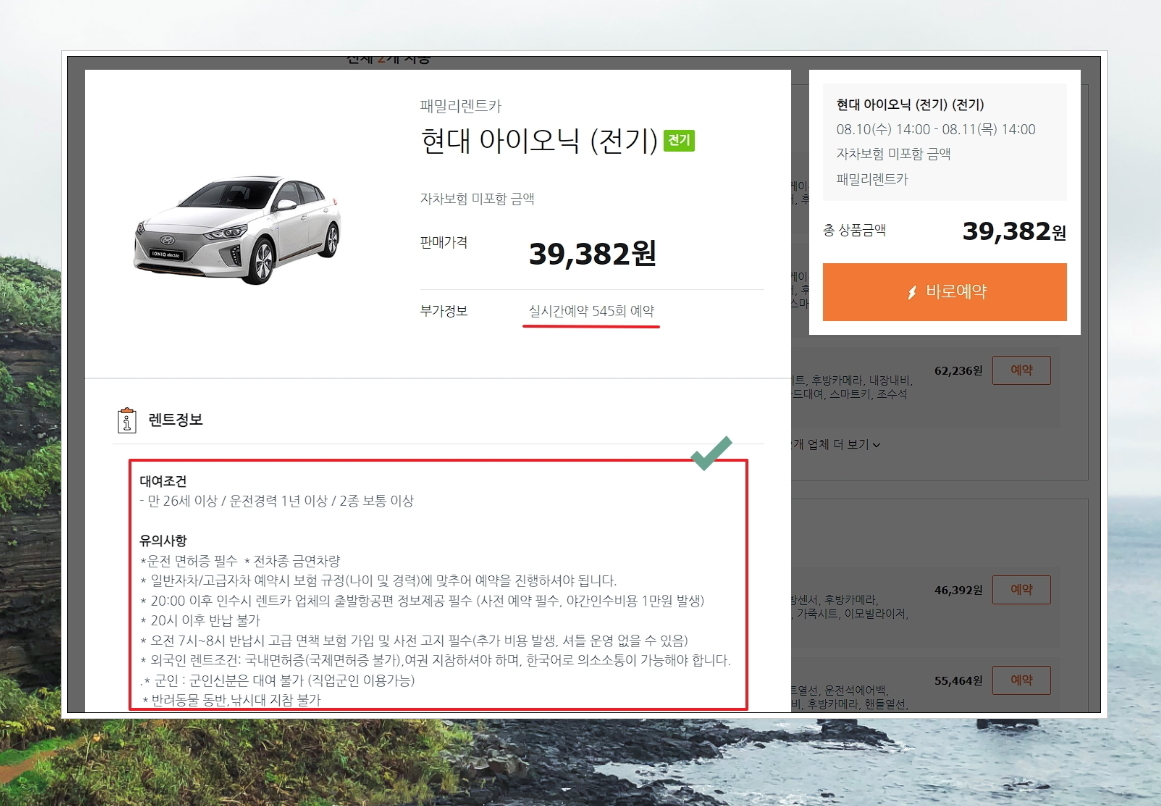
Task: Click the 렌트정보 heading
Action: (175, 420)
